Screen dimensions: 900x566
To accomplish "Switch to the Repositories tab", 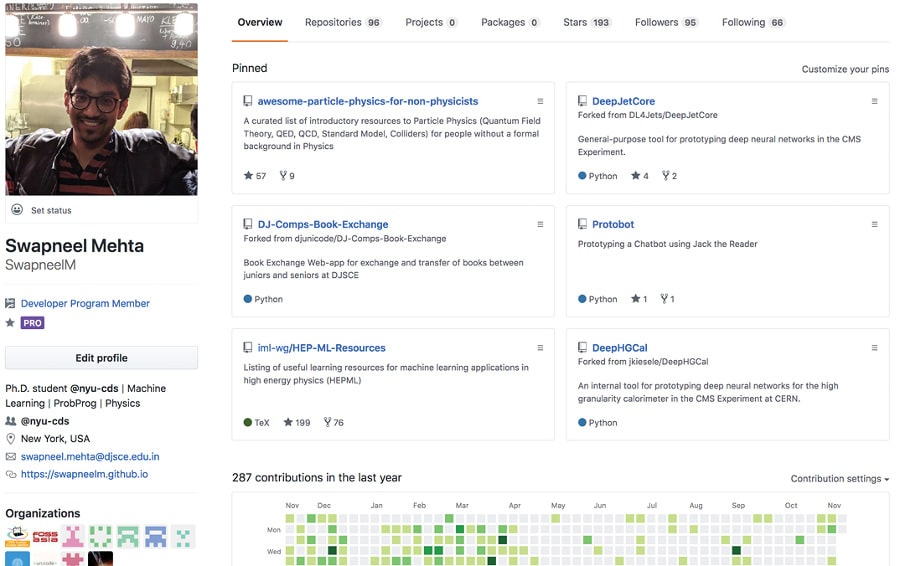I will click(343, 22).
